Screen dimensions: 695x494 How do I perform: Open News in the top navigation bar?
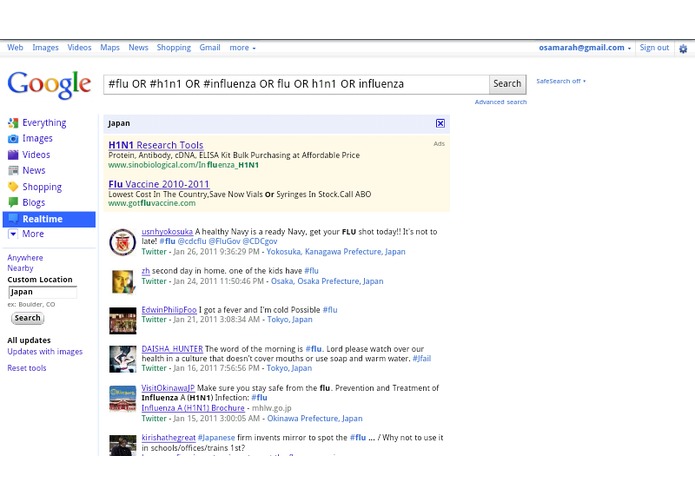138,47
